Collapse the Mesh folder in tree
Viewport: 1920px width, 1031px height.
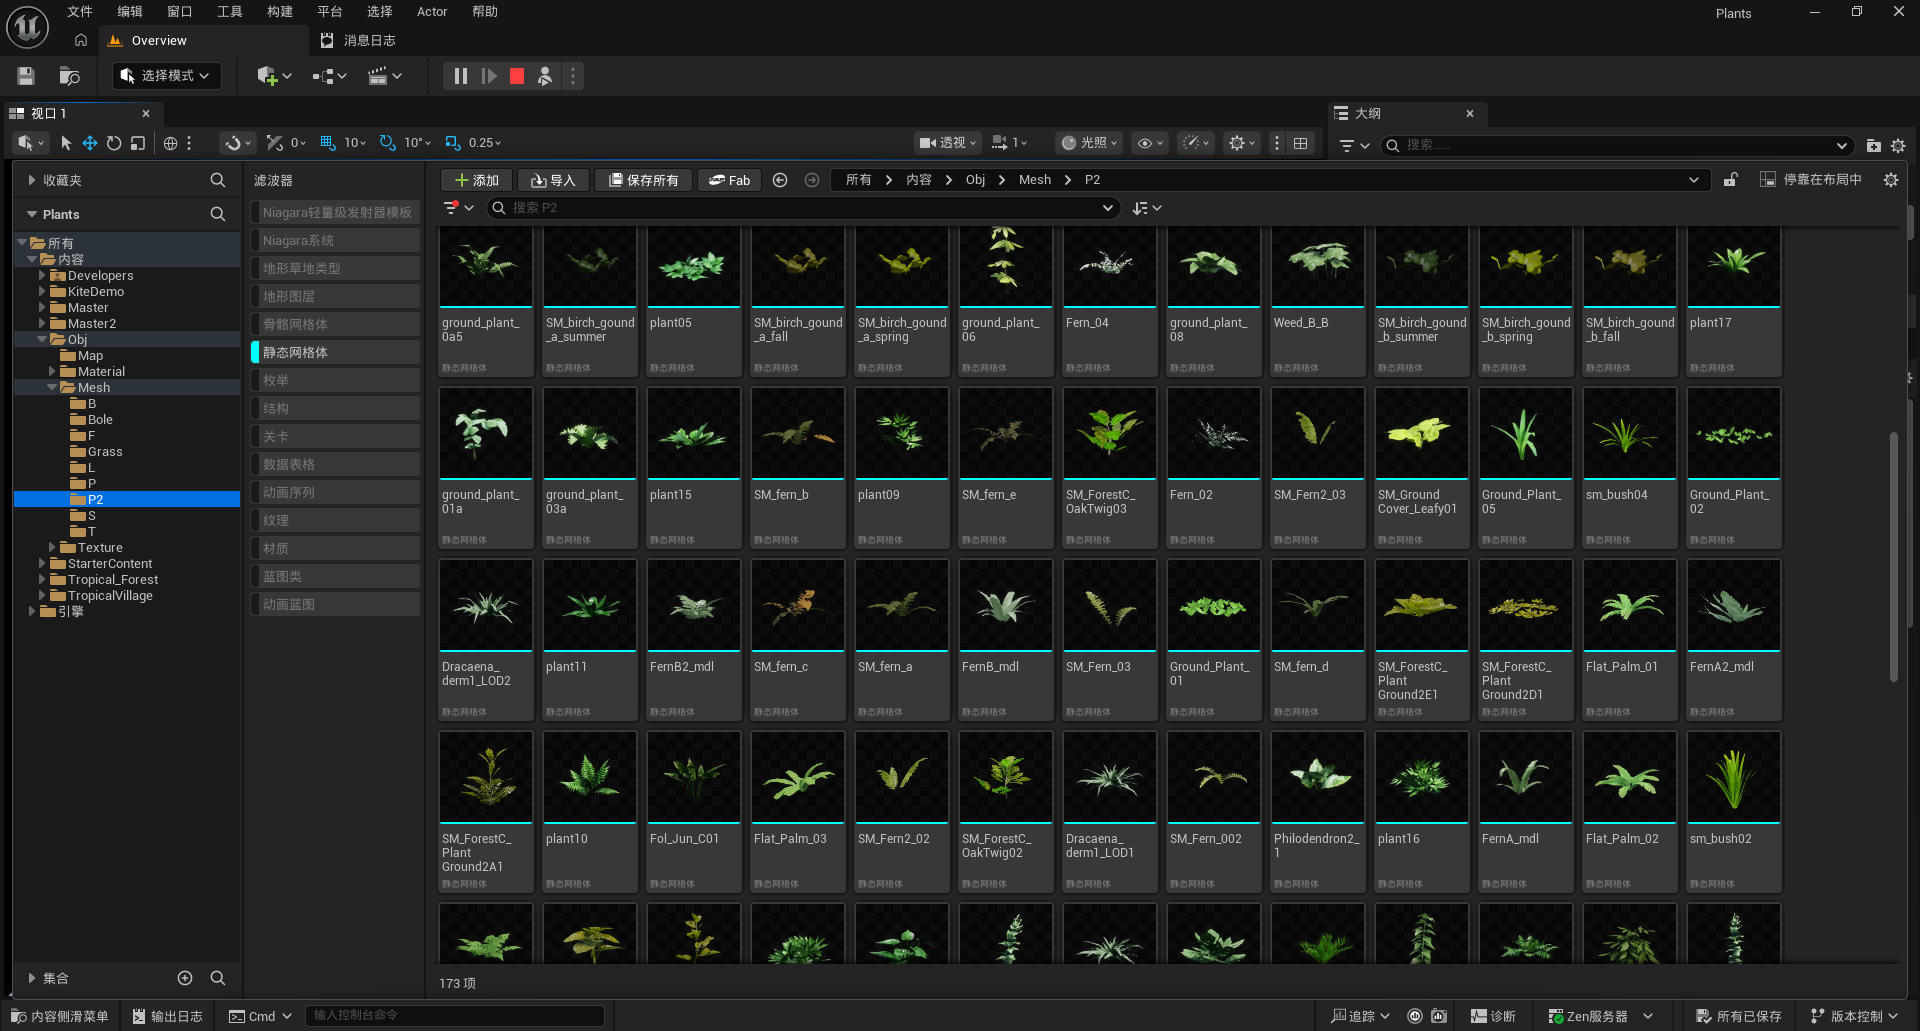tap(52, 387)
